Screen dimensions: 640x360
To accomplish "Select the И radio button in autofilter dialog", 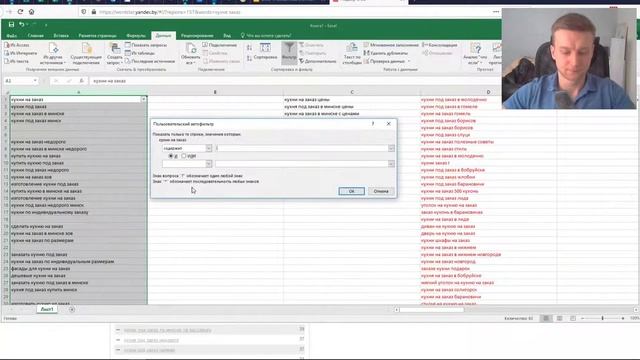I will click(171, 156).
